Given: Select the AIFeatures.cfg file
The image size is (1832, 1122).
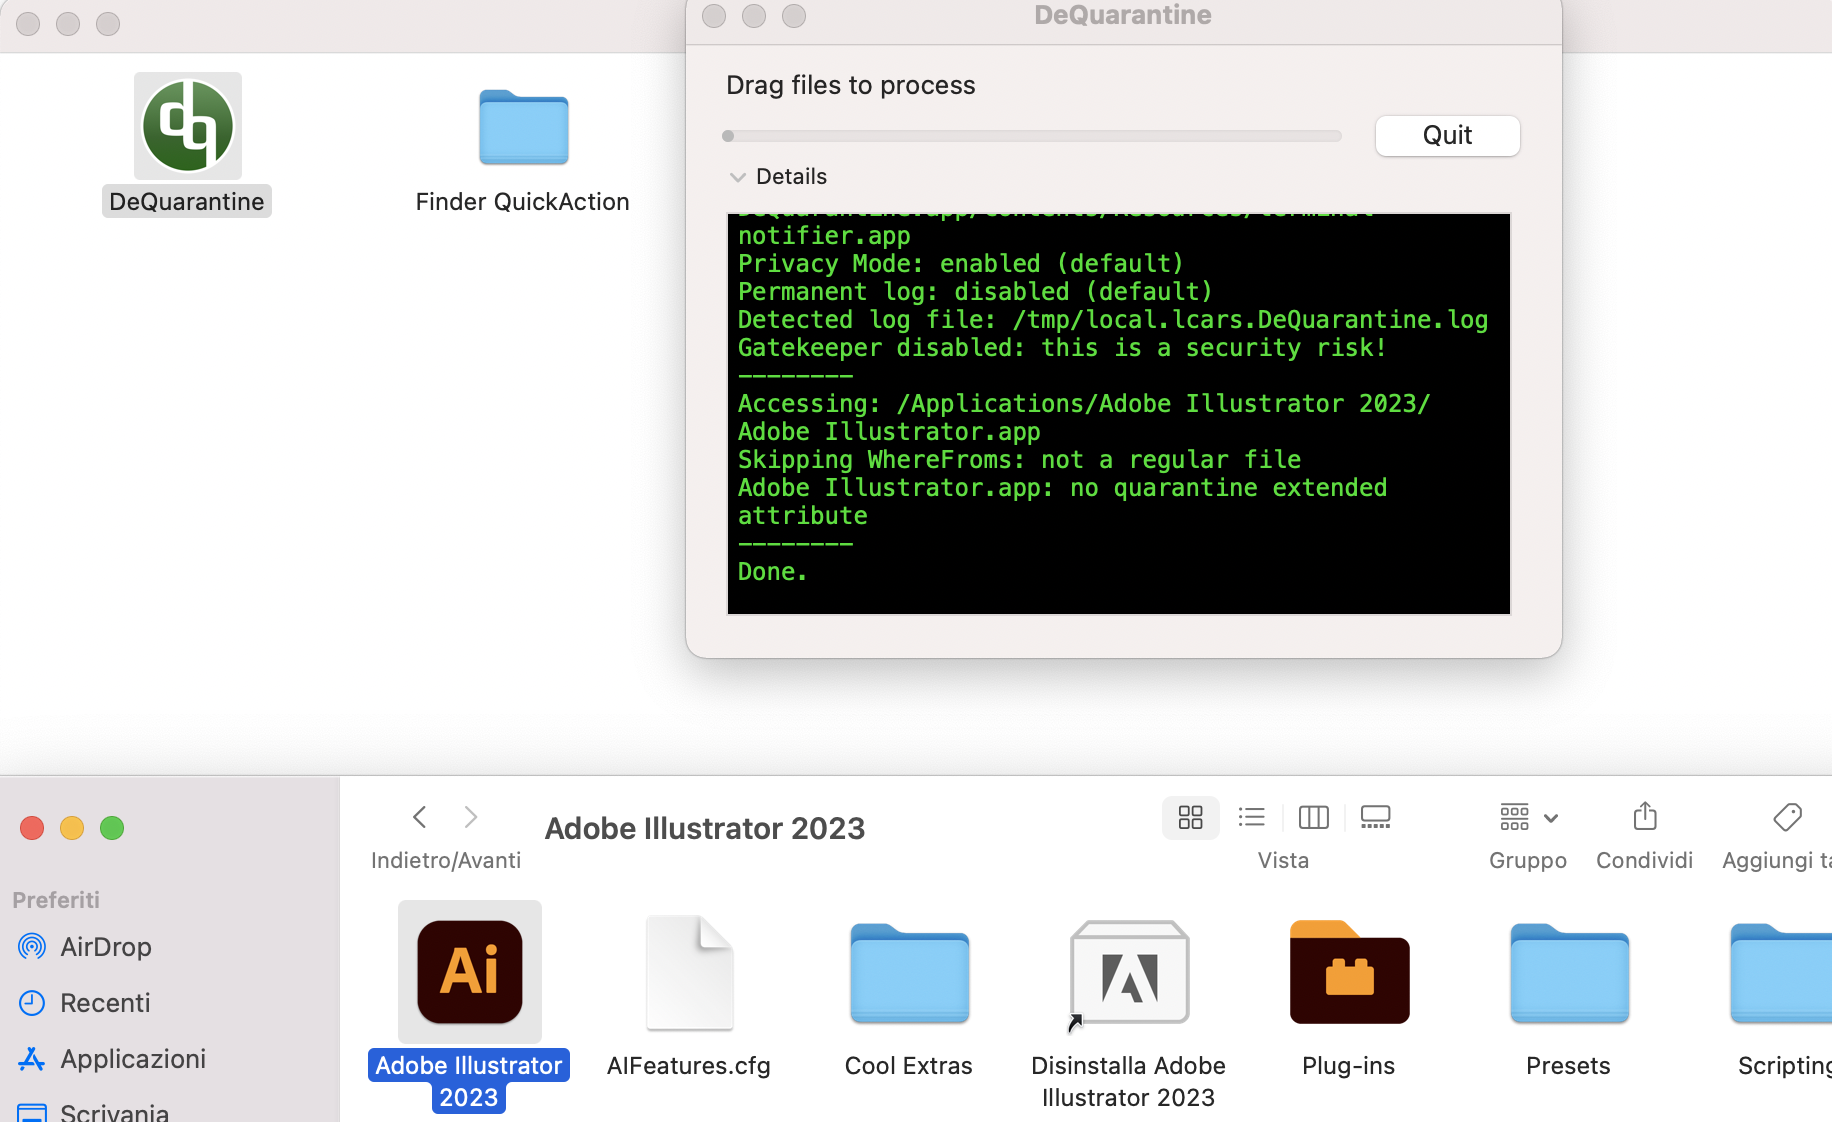Looking at the screenshot, I should (689, 972).
